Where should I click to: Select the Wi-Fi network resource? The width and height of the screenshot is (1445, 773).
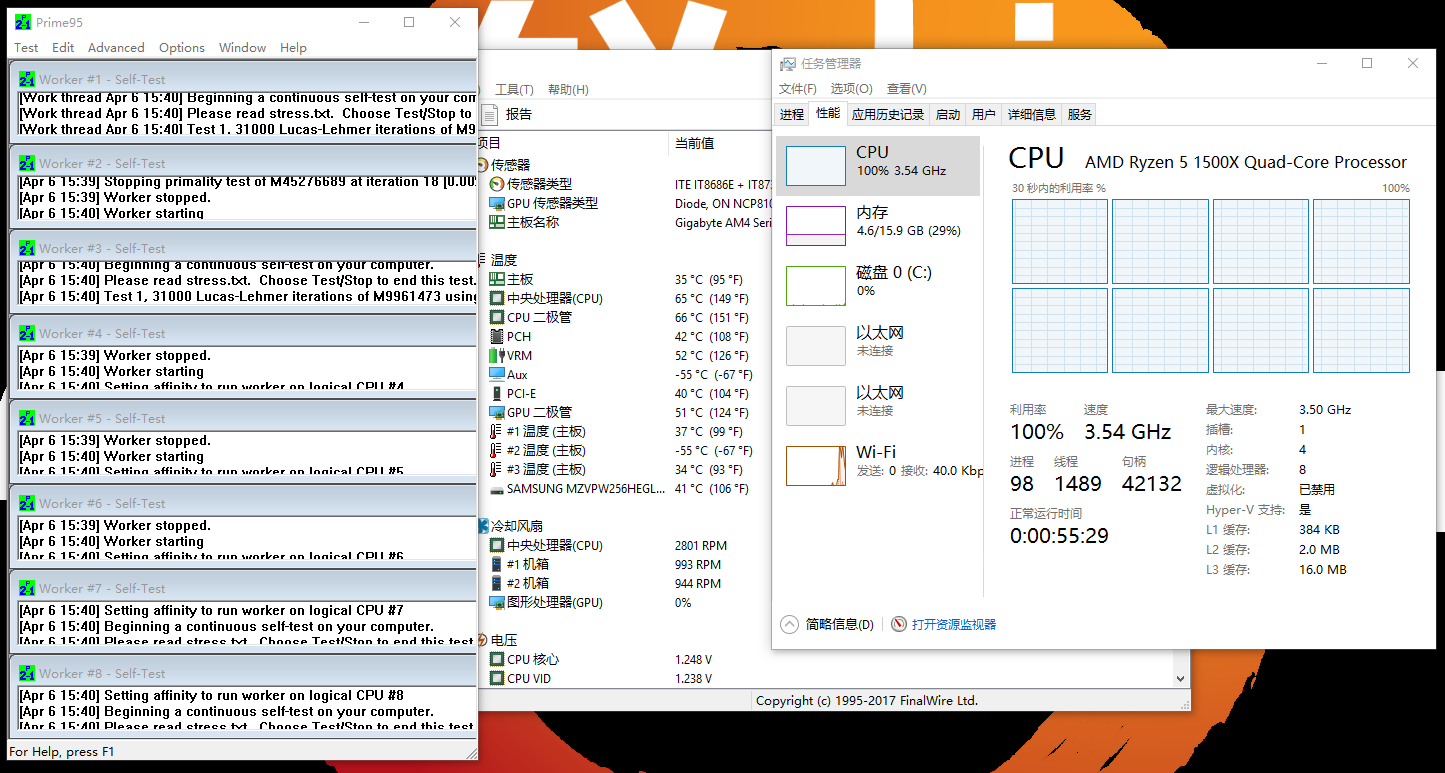click(878, 465)
